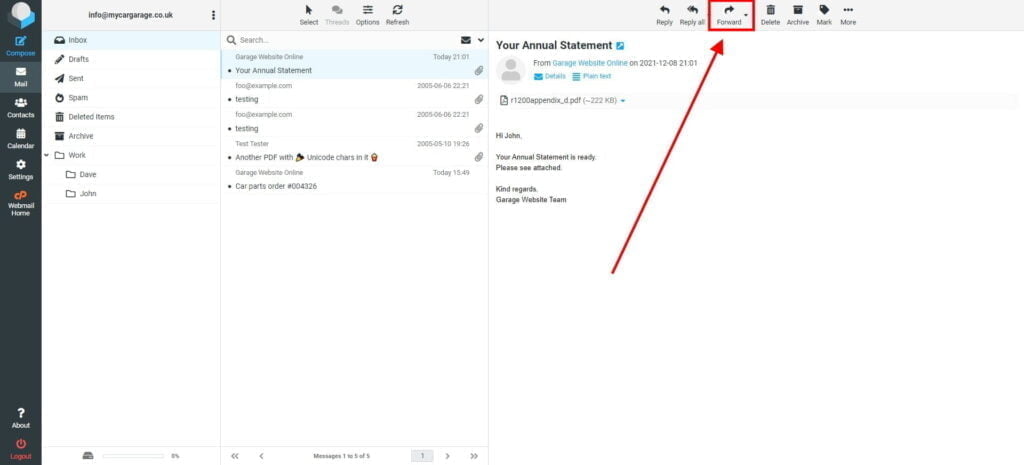Open the Archive folder in list

[x=131, y=136]
